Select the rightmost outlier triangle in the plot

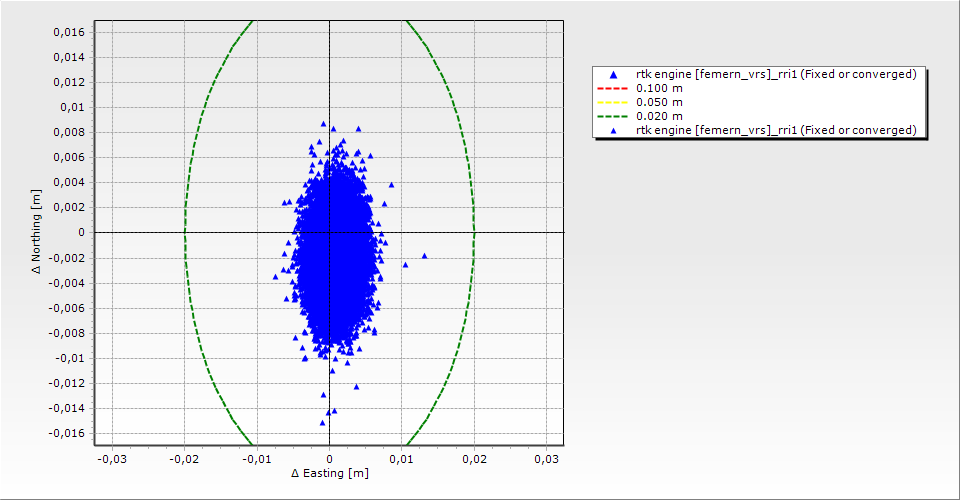(x=424, y=256)
